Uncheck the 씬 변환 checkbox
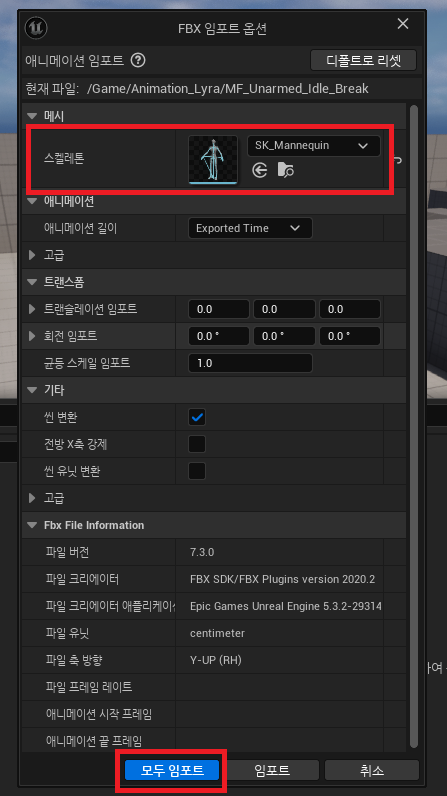The image size is (447, 796). [x=197, y=417]
